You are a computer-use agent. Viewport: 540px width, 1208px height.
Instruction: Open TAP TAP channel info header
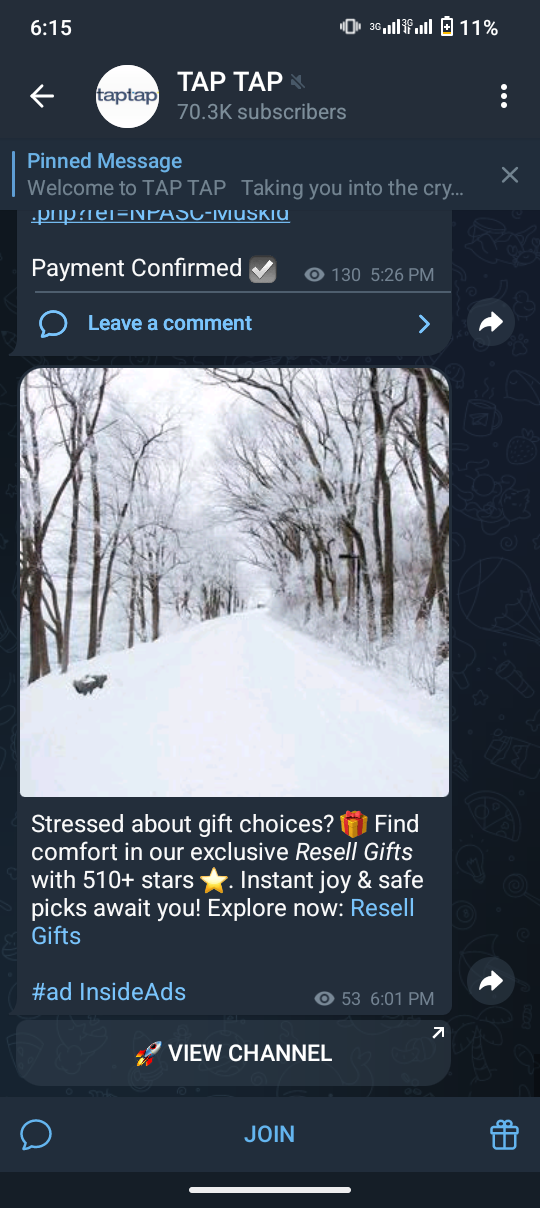pyautogui.click(x=262, y=96)
